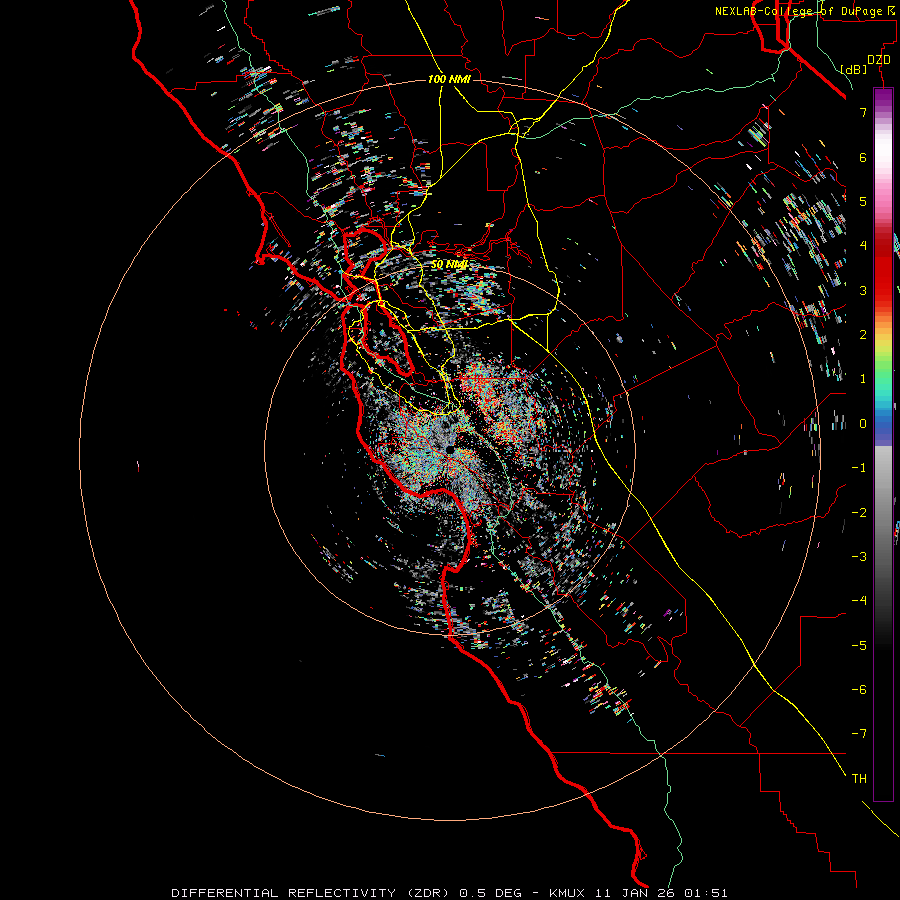900x900 pixels.
Task: Click the NEXLAB-College of DuPage credit text
Action: click(806, 11)
